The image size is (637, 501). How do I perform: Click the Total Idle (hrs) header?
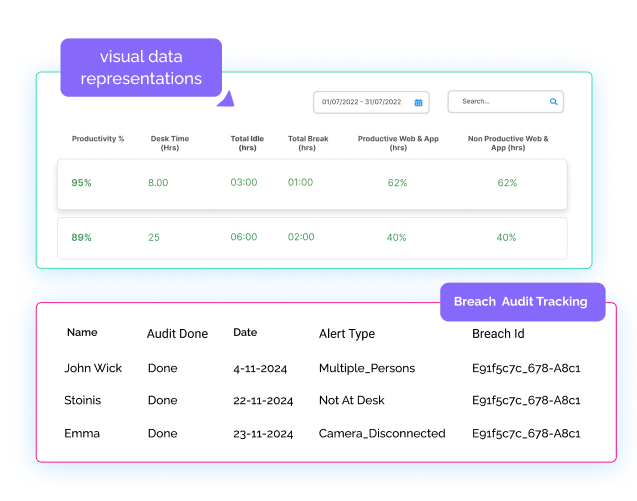[x=247, y=143]
